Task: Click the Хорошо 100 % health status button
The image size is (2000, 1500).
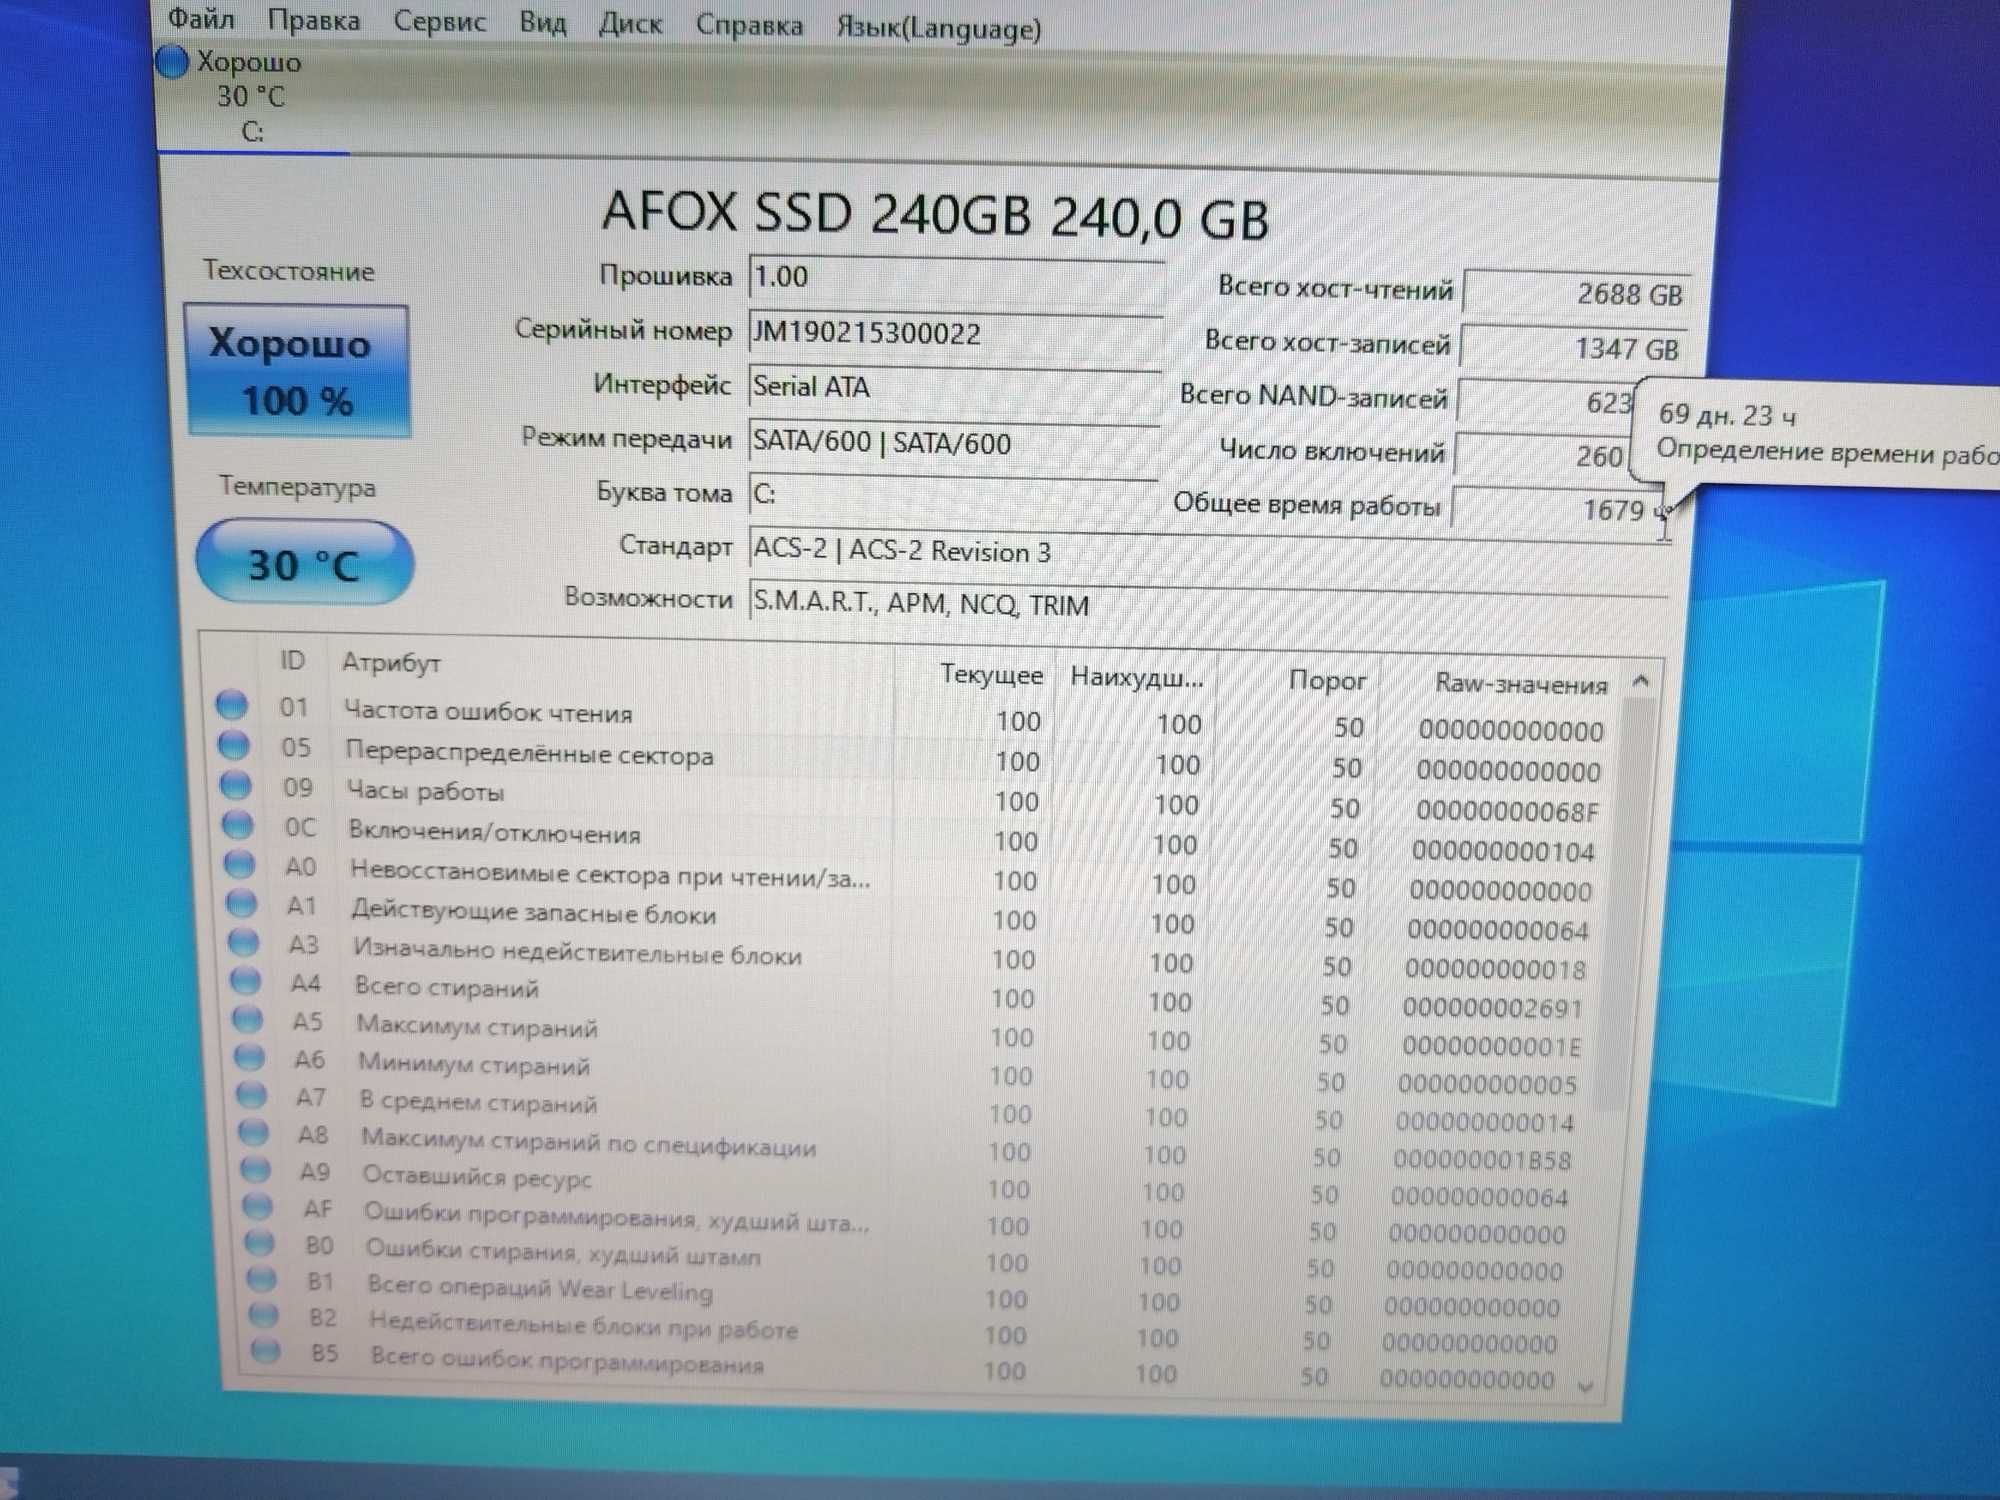Action: 298,371
